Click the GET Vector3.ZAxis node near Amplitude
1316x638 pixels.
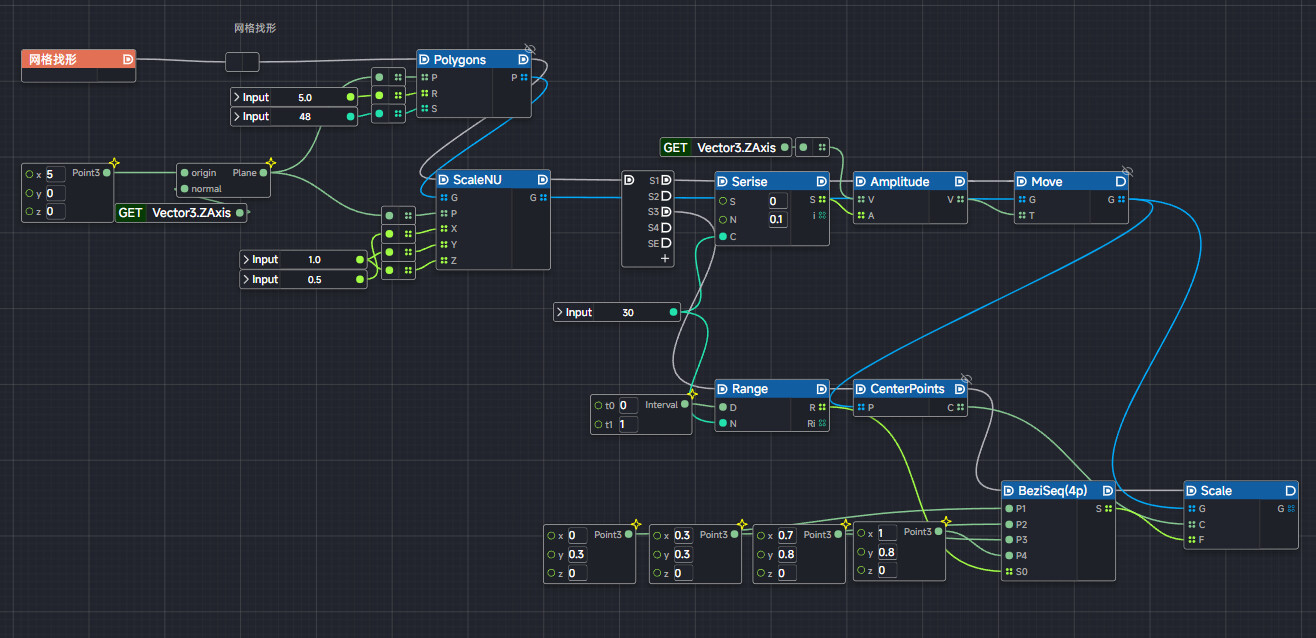tap(726, 147)
